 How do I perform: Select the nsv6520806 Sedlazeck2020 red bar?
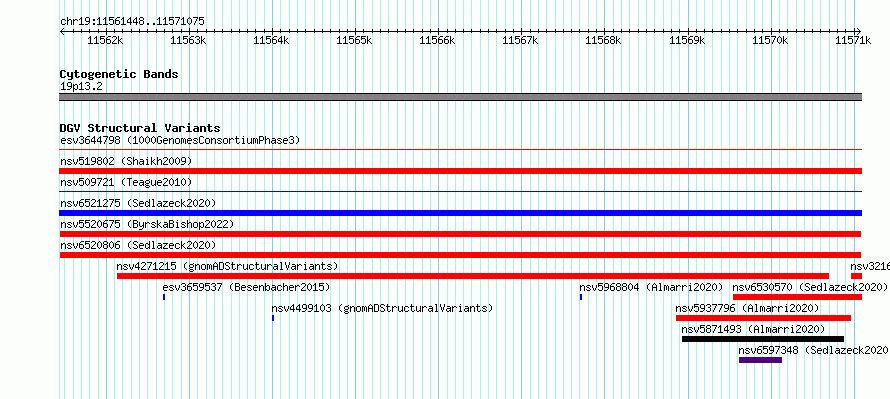pyautogui.click(x=460, y=255)
